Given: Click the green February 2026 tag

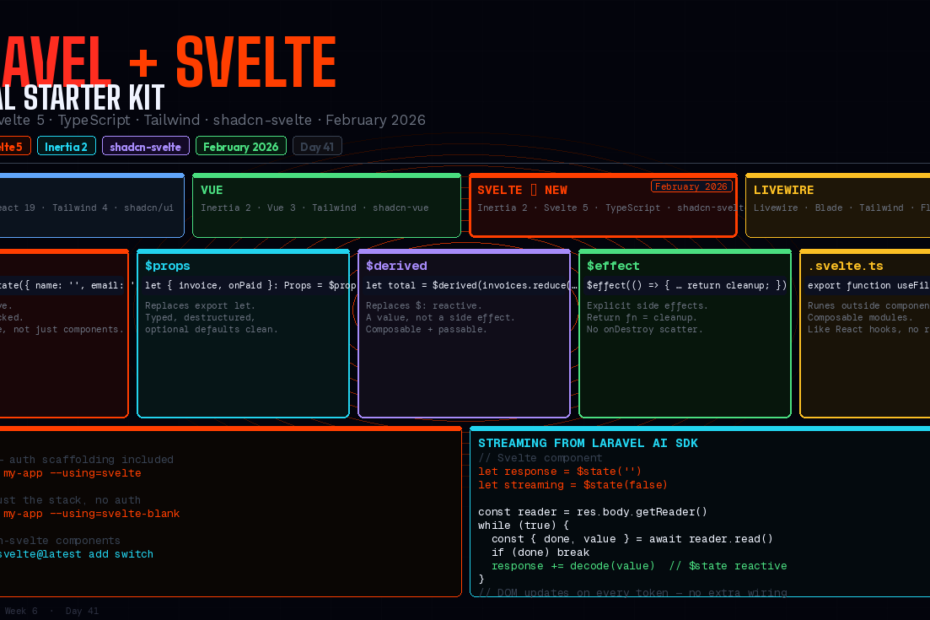Looking at the screenshot, I should pyautogui.click(x=240, y=146).
